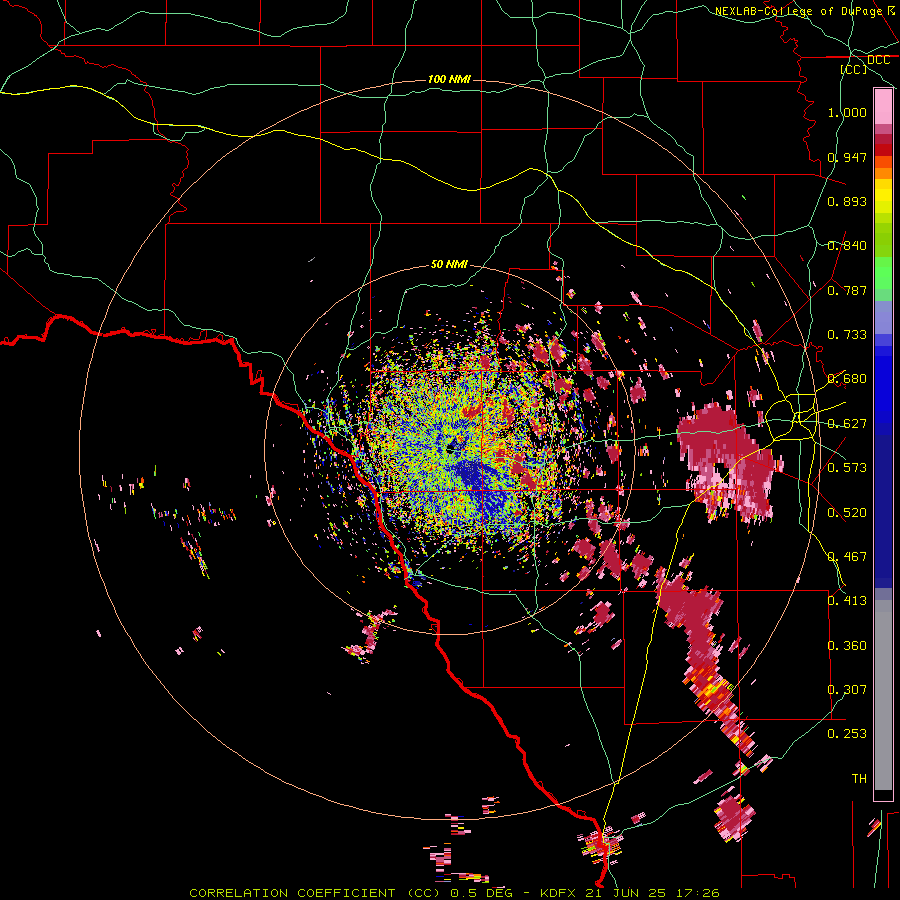The height and width of the screenshot is (900, 900).
Task: Click the 'CORRELATION COEFFICIENT (CC)' caption text
Action: [315, 893]
